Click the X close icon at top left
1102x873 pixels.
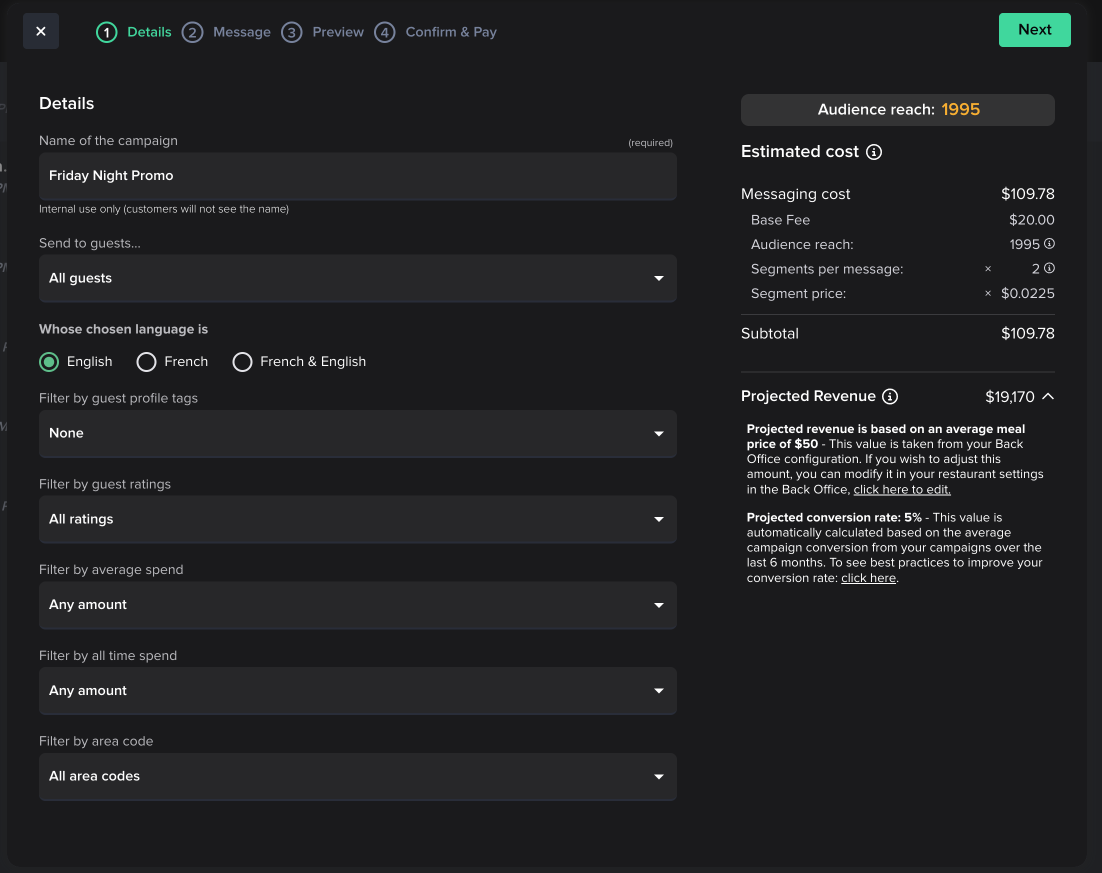(x=41, y=31)
